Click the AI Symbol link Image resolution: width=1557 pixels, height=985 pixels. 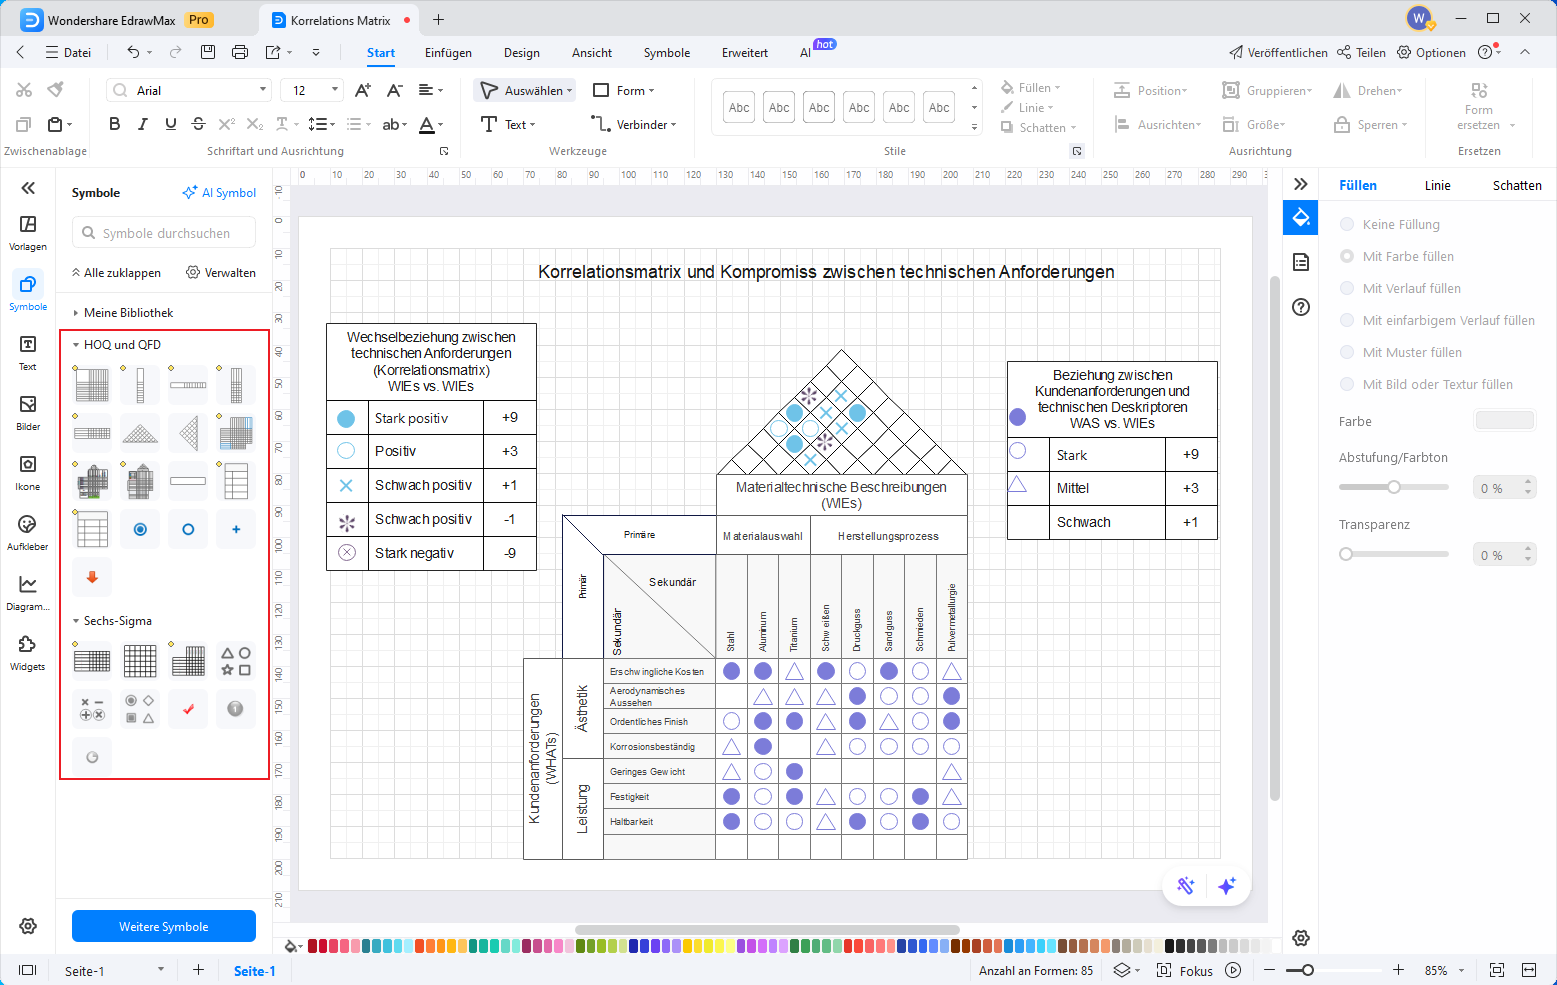pos(219,192)
